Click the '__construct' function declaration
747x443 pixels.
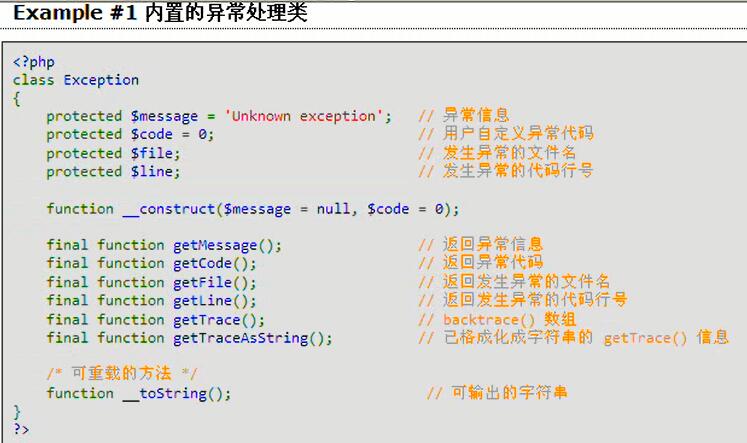[253, 209]
